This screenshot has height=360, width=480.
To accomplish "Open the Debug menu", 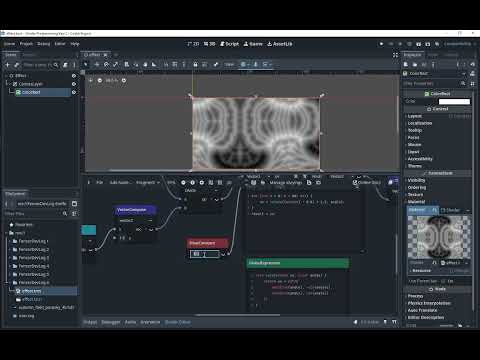I will pyautogui.click(x=43, y=44).
